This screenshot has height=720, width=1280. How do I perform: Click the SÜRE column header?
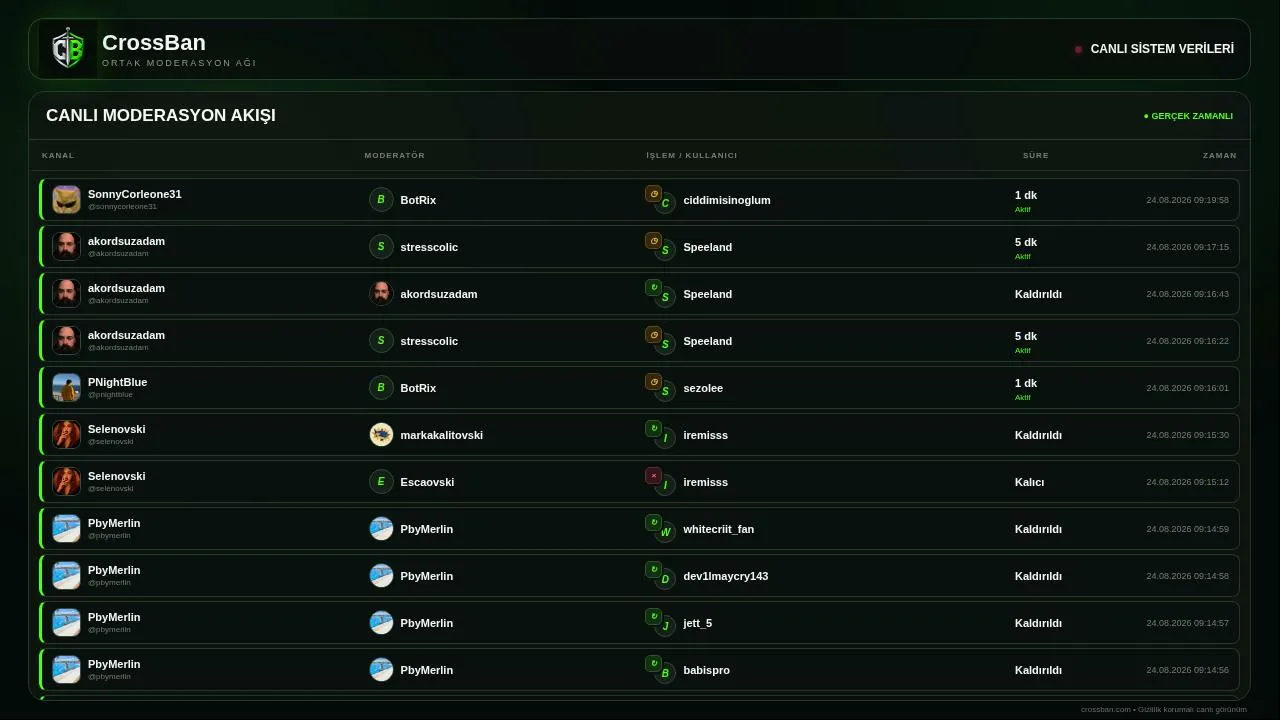(x=1036, y=155)
